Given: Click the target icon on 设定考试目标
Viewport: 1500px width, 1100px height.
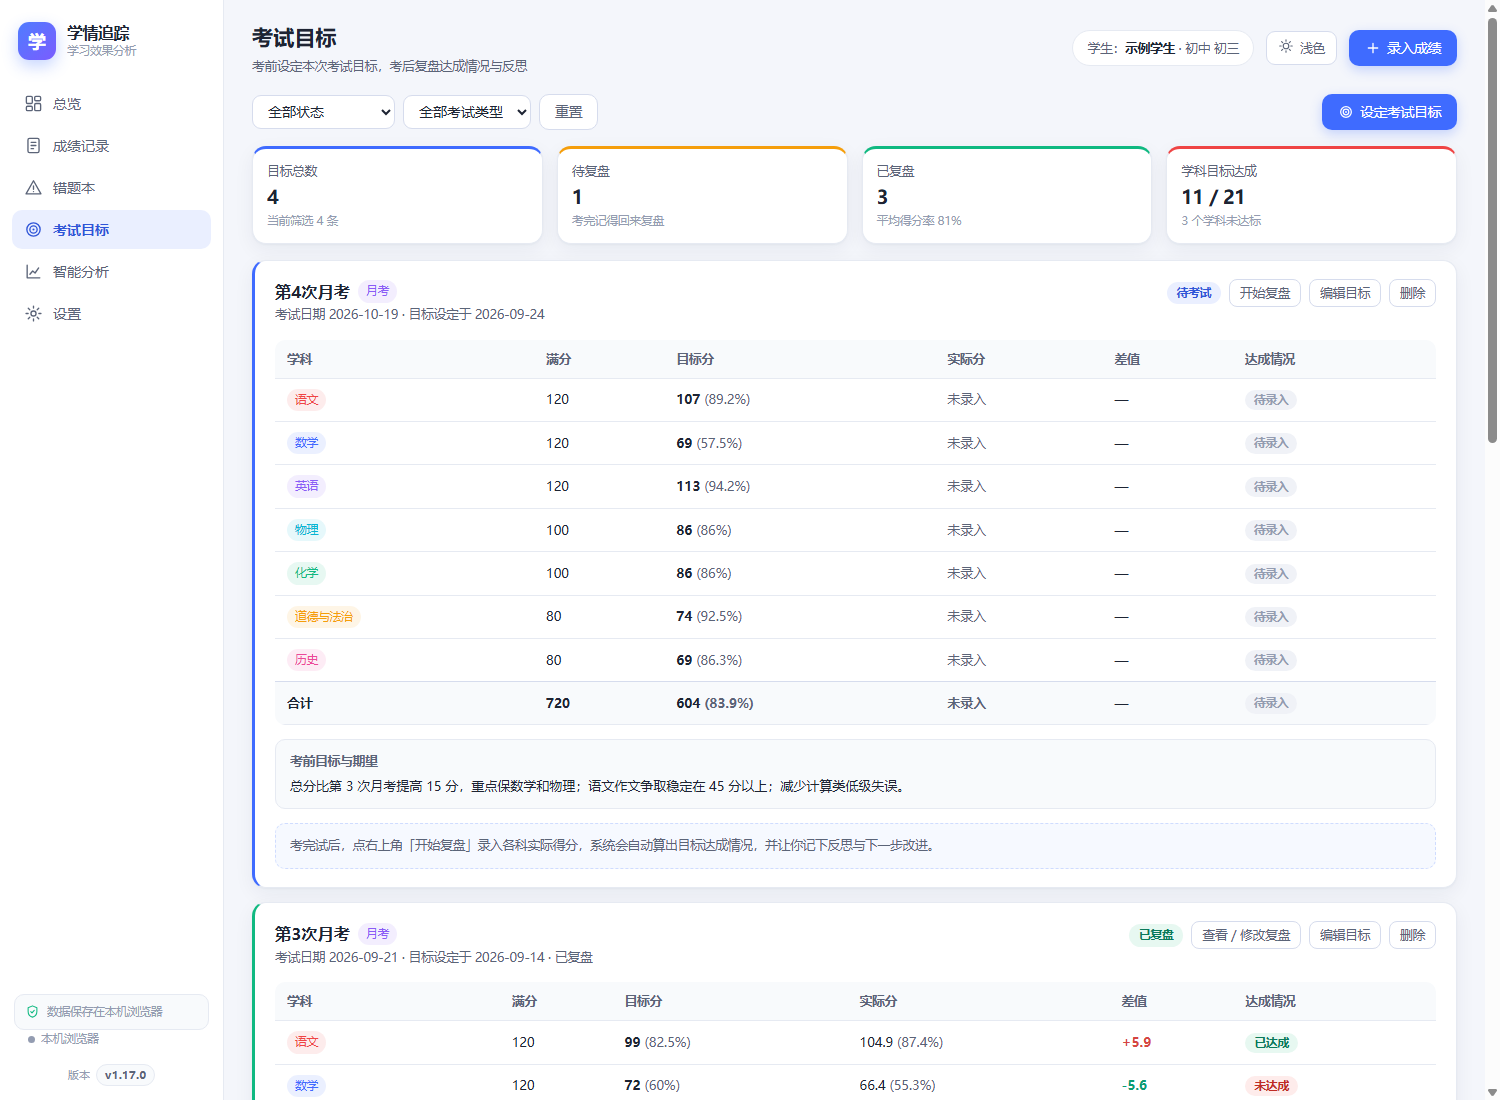Looking at the screenshot, I should [1346, 112].
